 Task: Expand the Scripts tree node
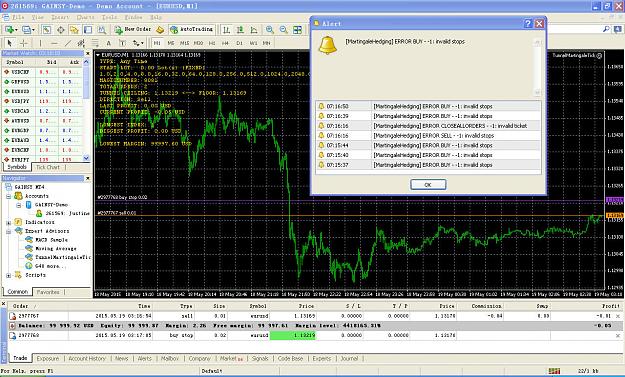tap(8, 275)
